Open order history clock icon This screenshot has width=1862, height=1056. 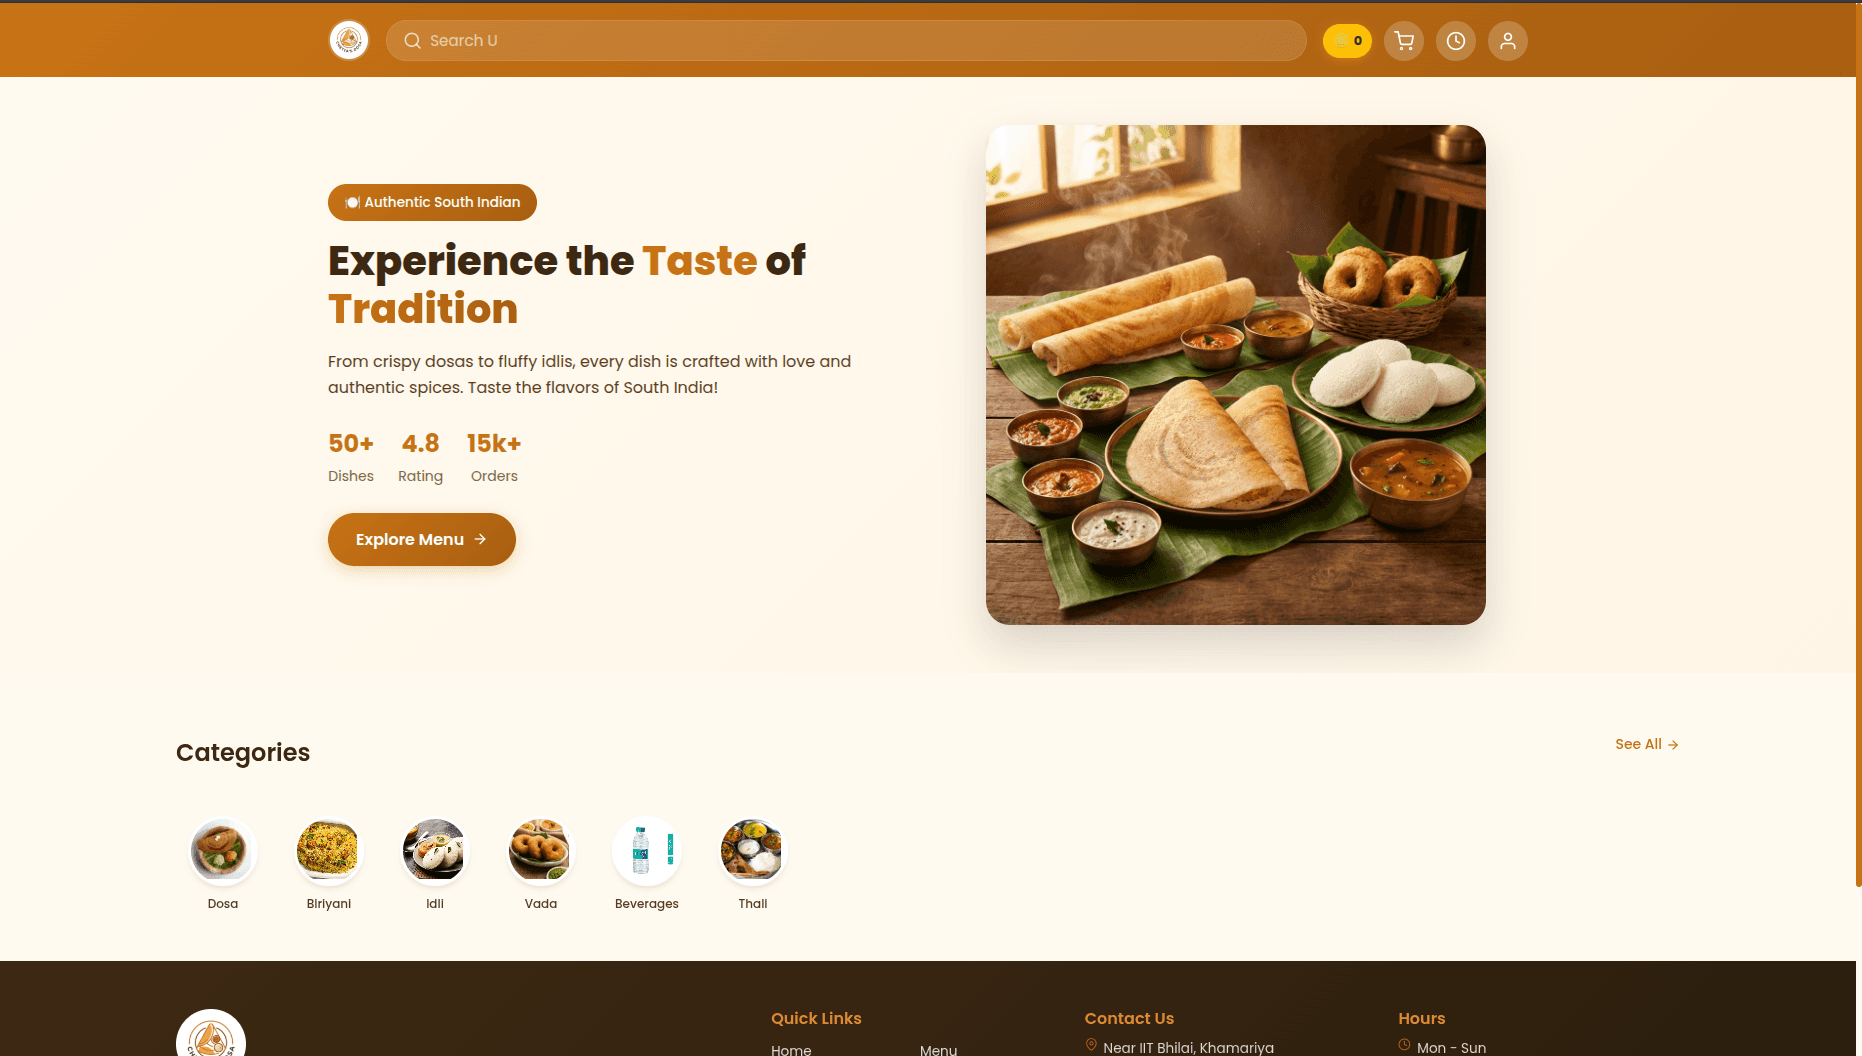[1456, 41]
